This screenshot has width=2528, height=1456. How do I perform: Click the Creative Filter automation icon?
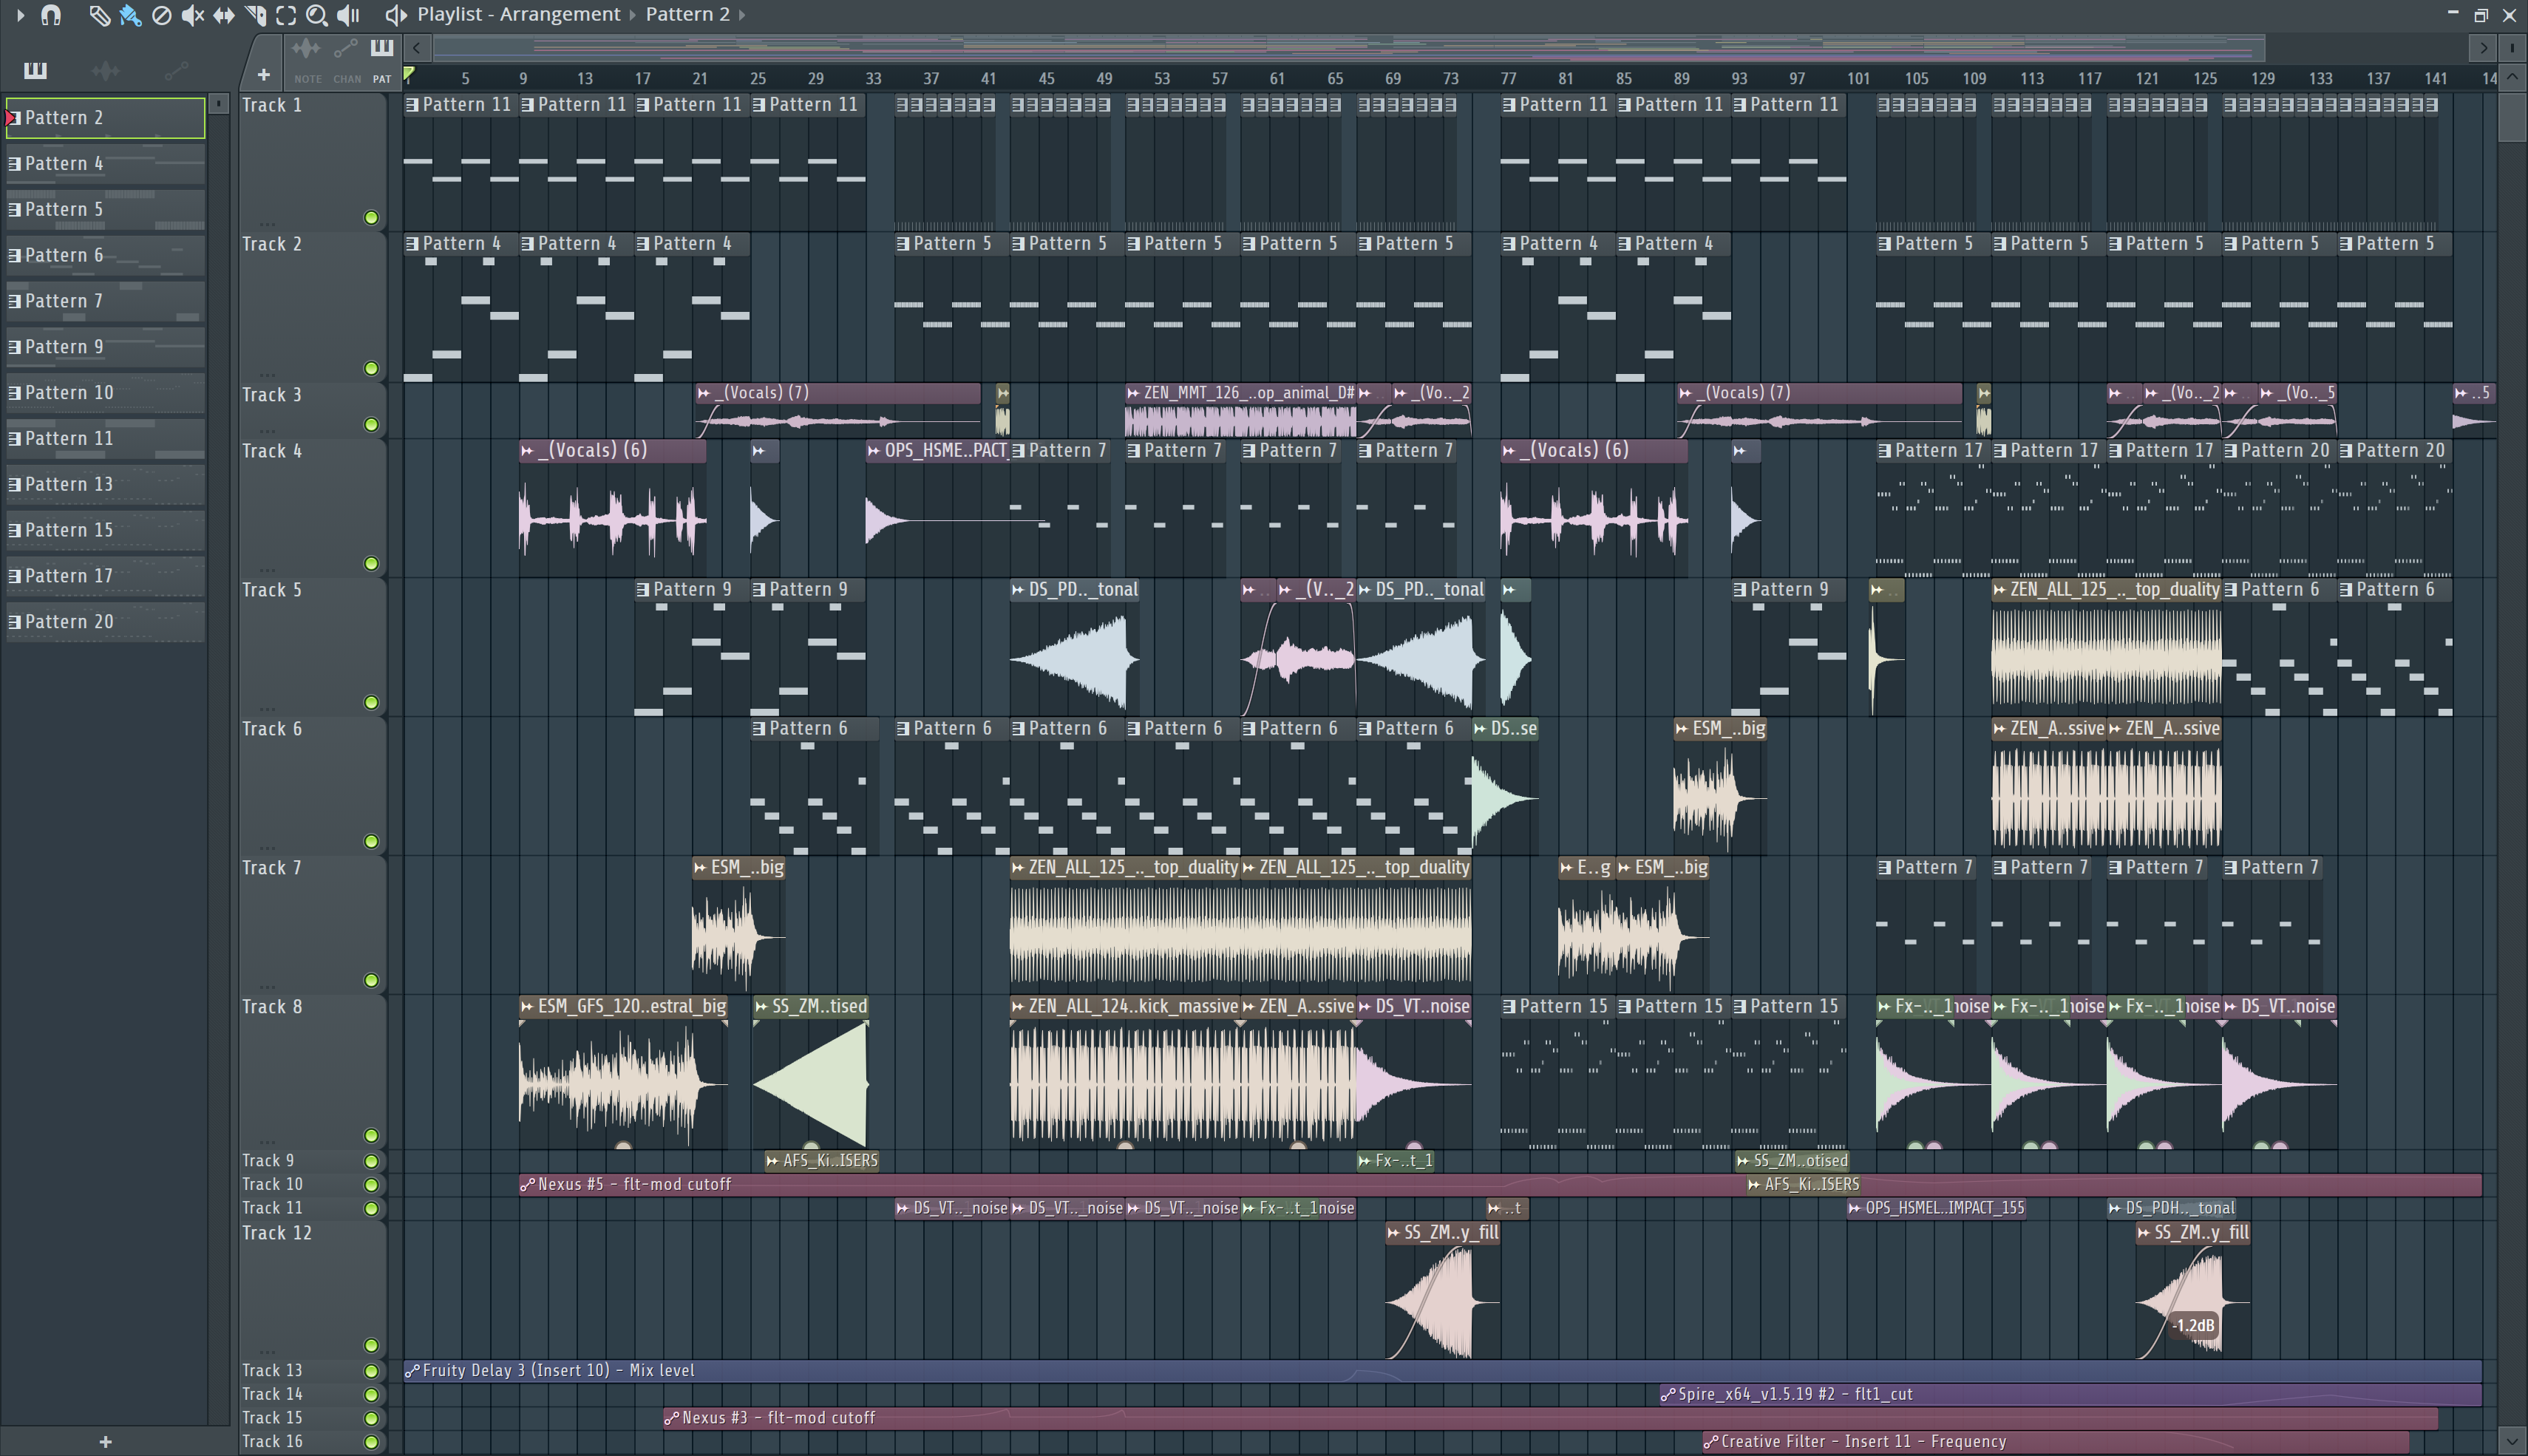click(1710, 1442)
